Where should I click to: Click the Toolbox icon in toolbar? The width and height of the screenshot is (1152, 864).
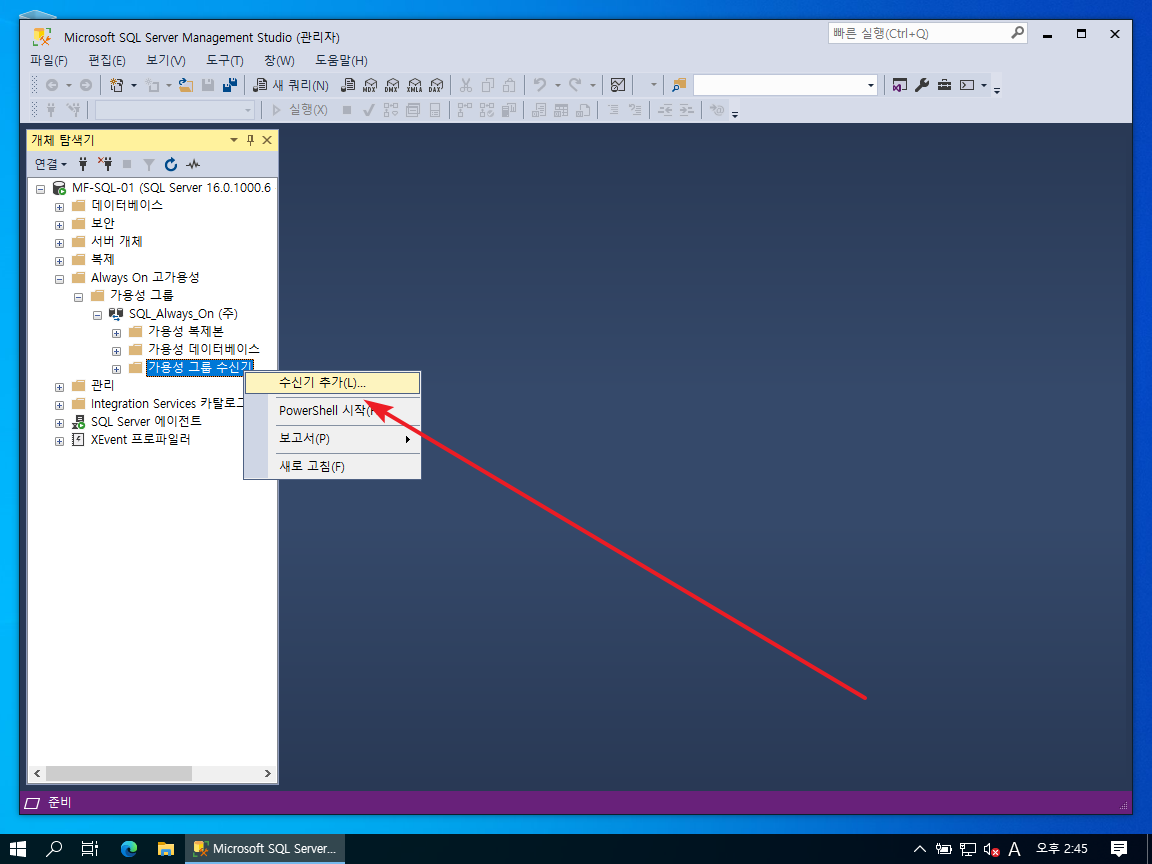pyautogui.click(x=944, y=85)
